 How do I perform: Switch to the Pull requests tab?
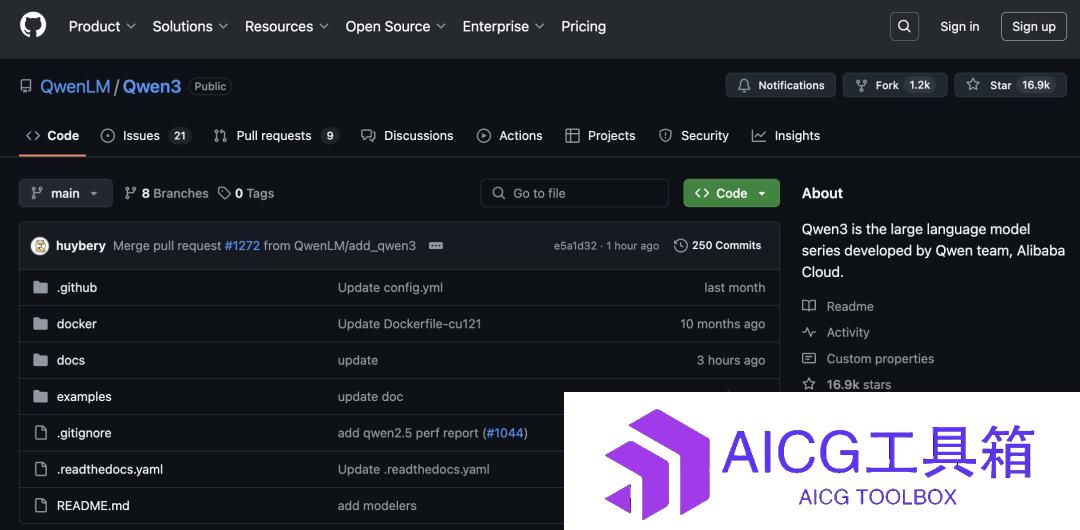[x=276, y=136]
